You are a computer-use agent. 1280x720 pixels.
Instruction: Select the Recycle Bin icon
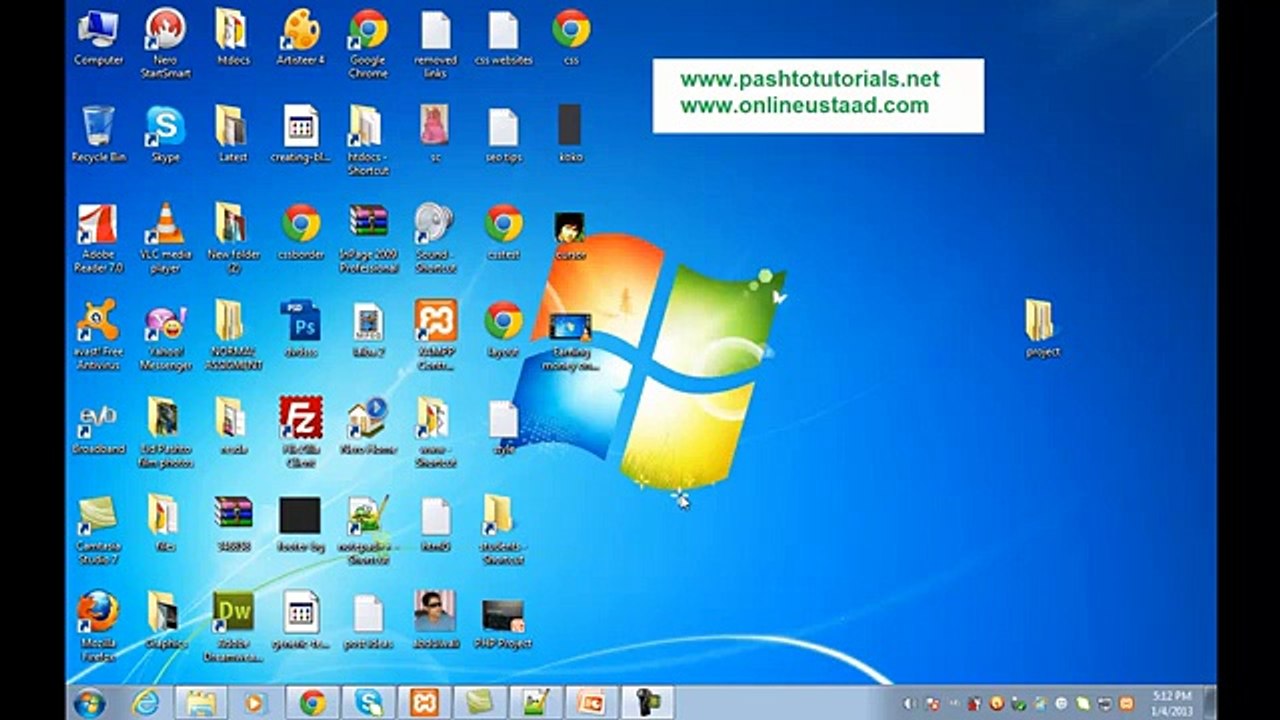pos(98,135)
